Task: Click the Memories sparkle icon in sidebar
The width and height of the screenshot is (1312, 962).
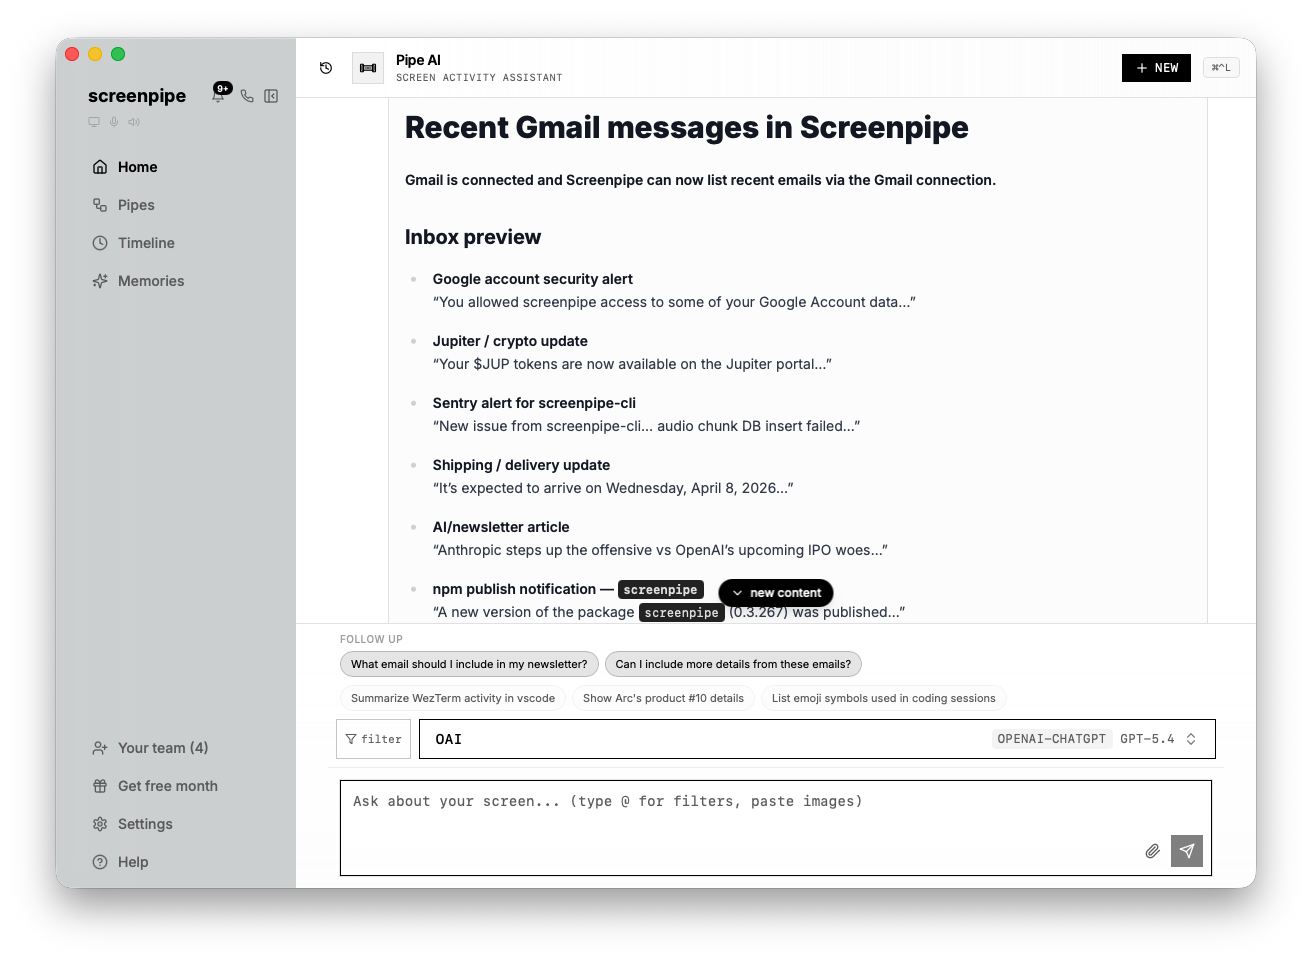Action: pyautogui.click(x=100, y=281)
